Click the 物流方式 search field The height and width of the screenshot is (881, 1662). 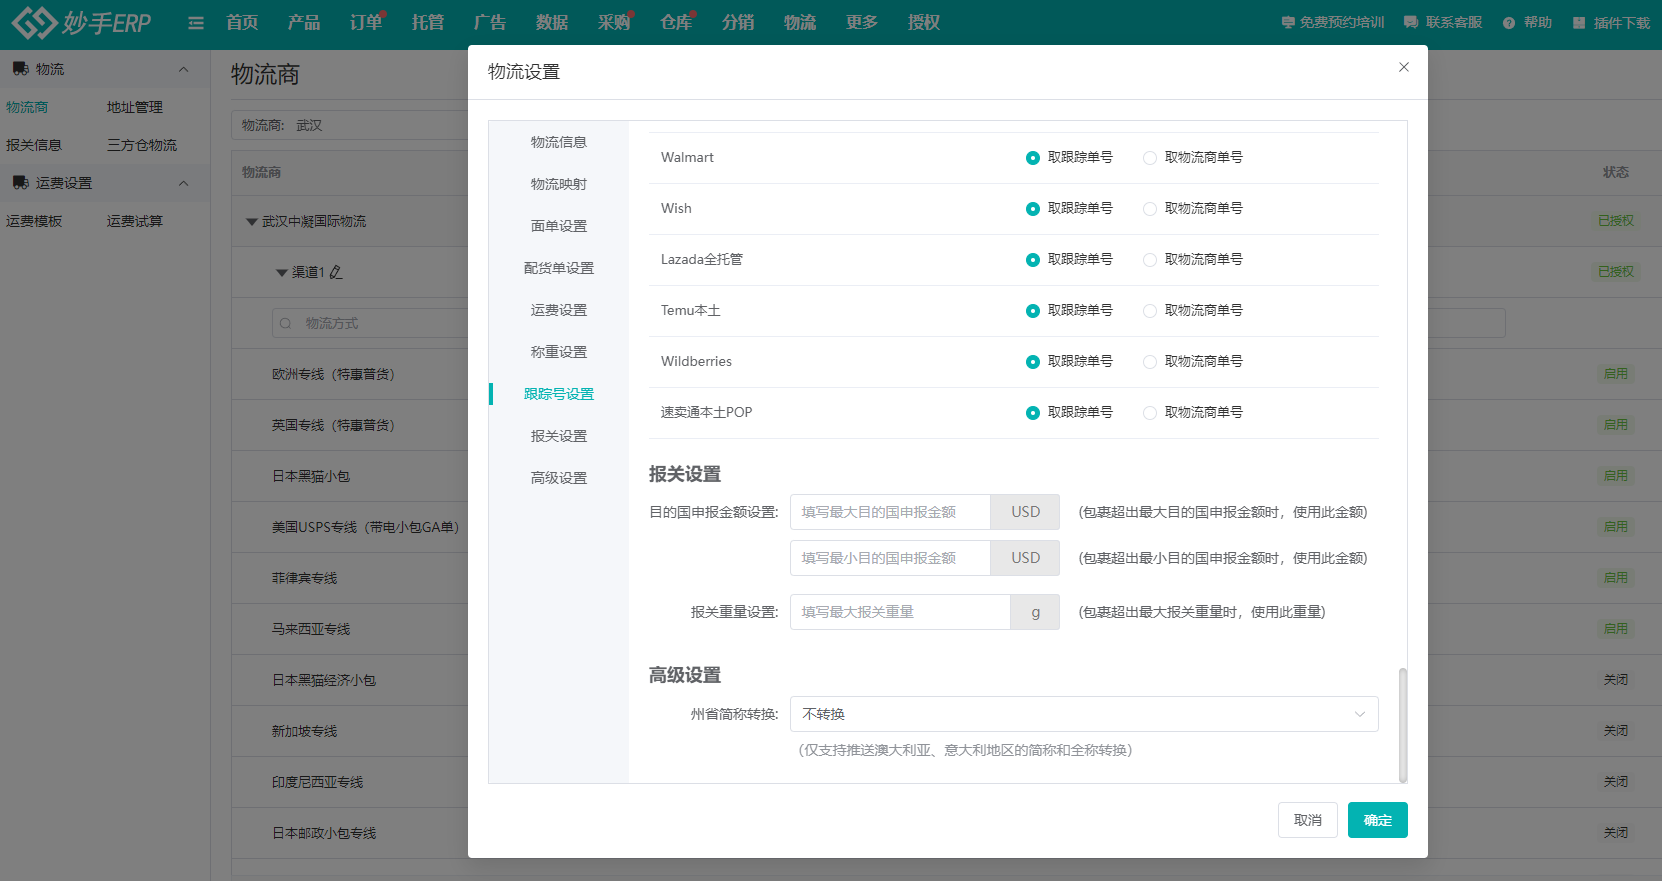tap(370, 323)
